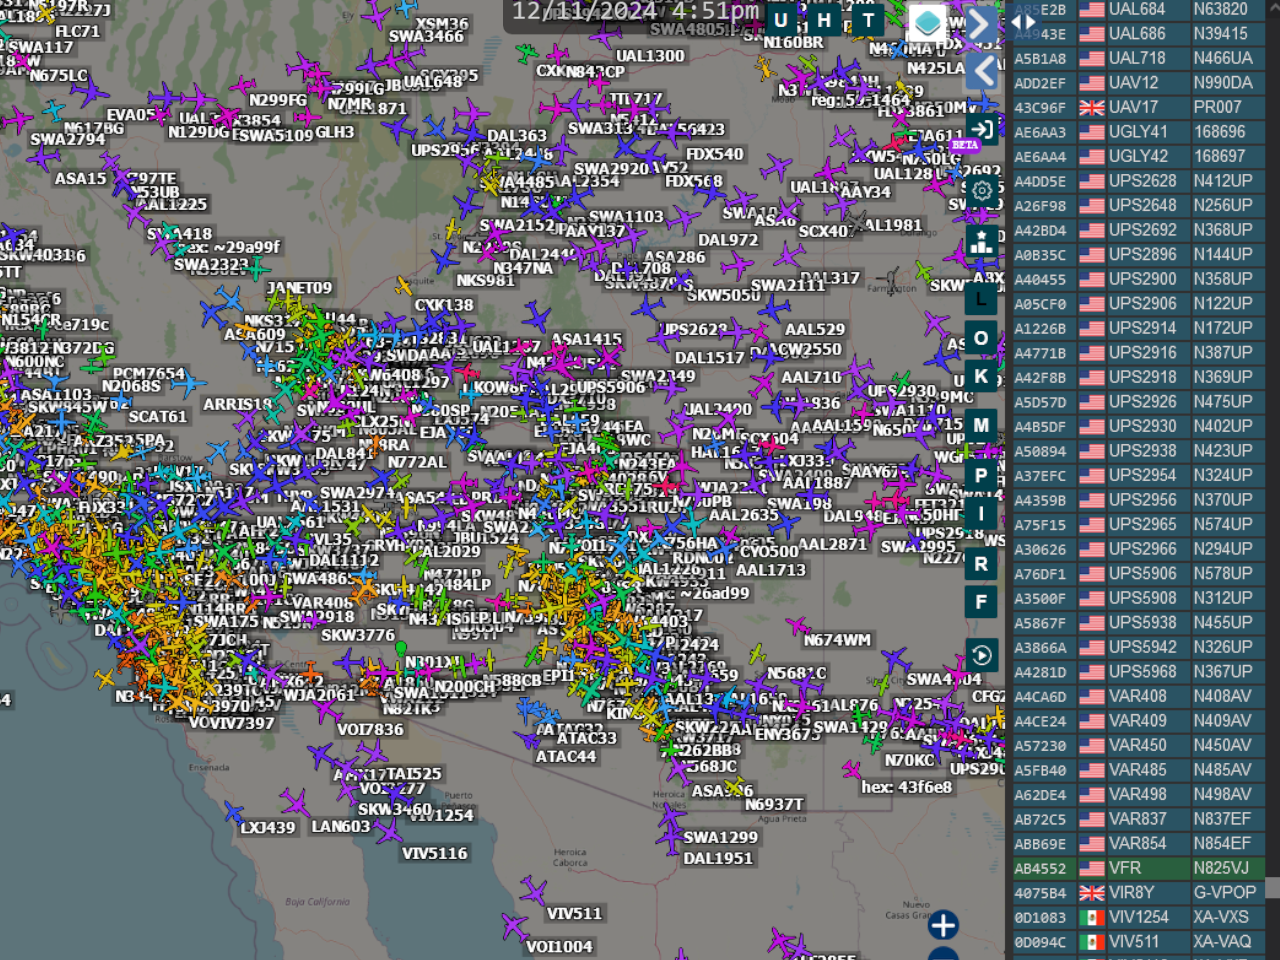Select the UGLY41 row

pos(1138,132)
